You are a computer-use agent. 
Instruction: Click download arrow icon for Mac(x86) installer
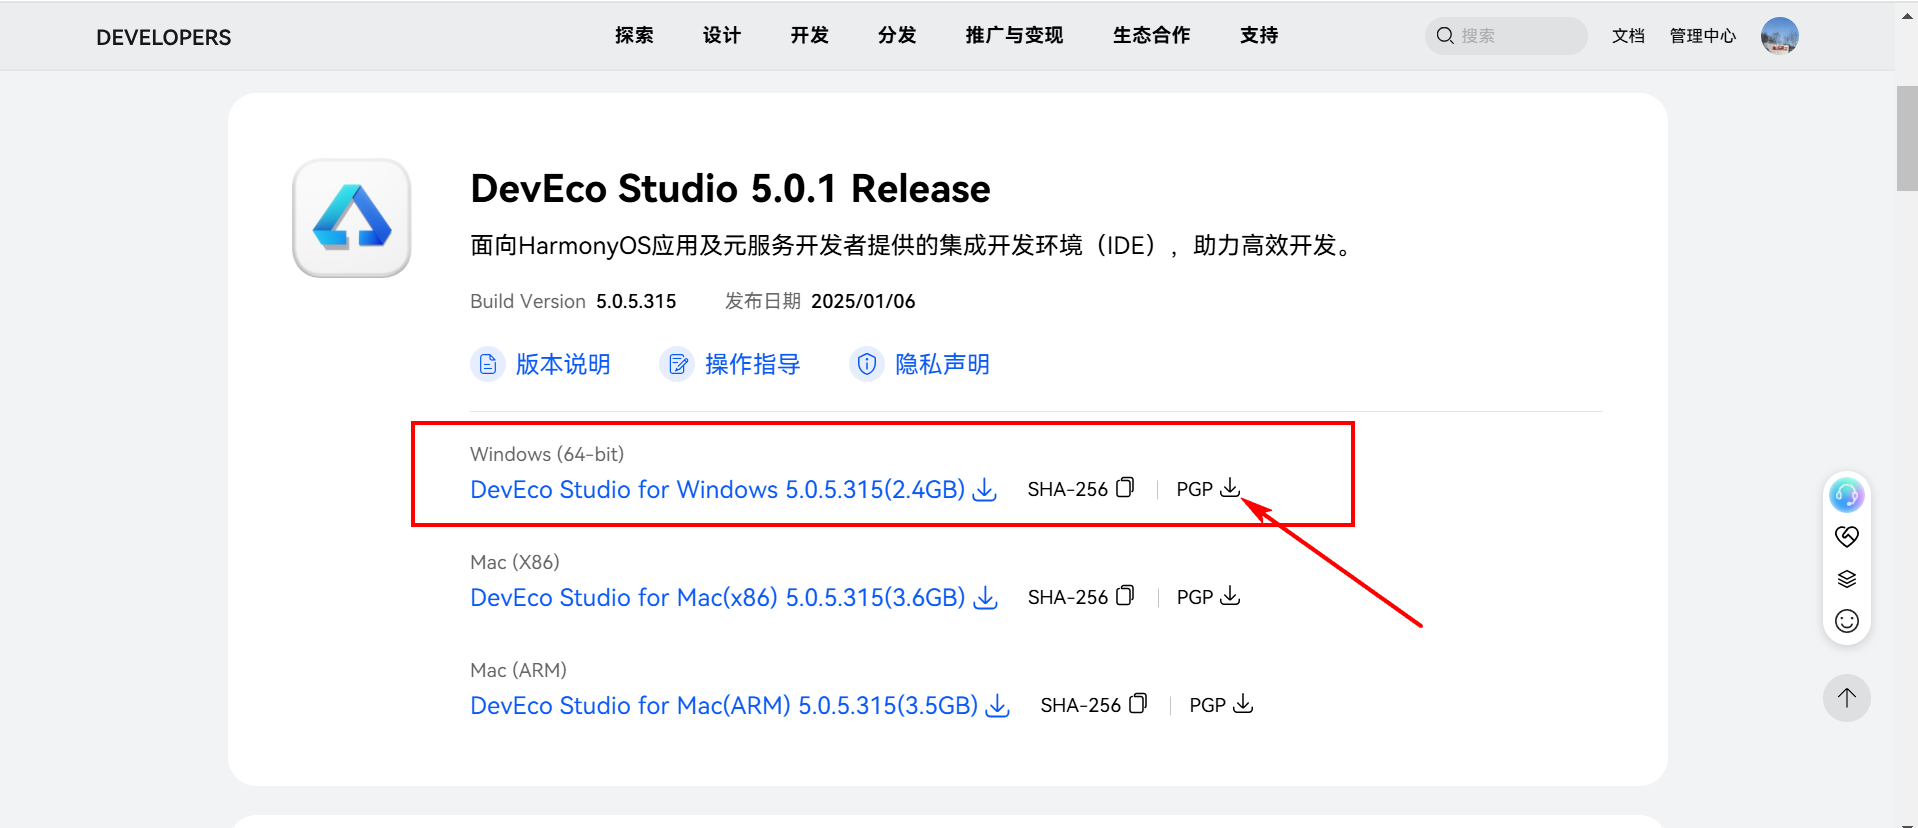(x=986, y=597)
